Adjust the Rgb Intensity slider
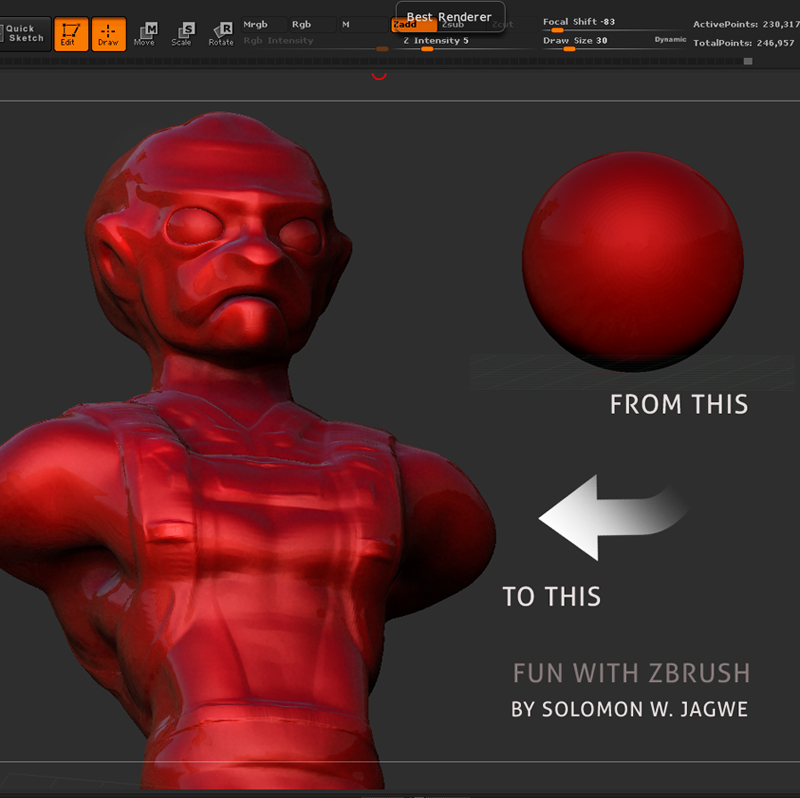Viewport: 800px width, 798px height. [x=314, y=42]
